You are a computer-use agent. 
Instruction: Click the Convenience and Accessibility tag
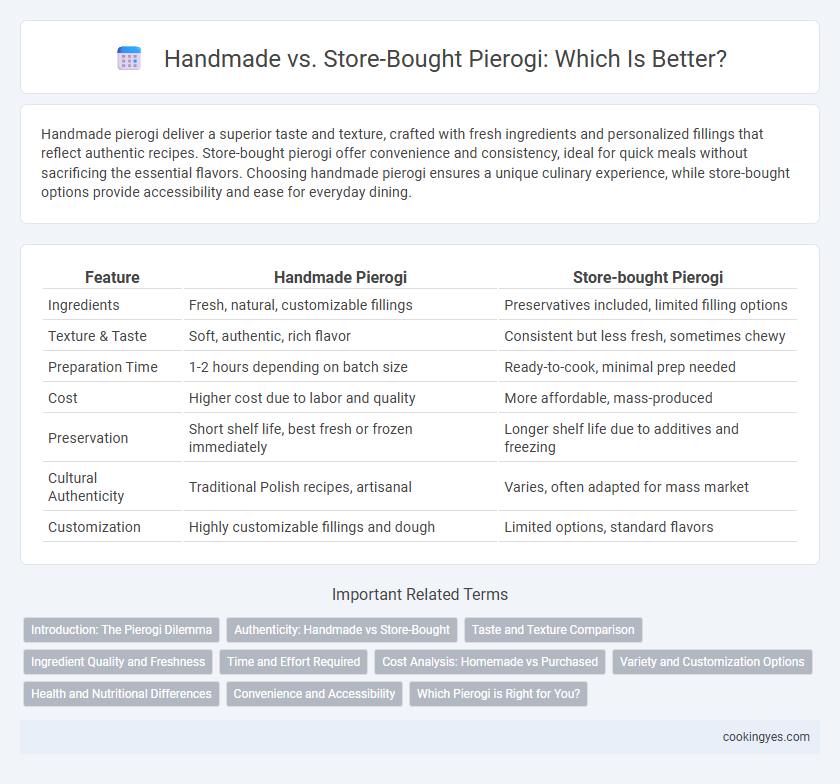coord(314,693)
